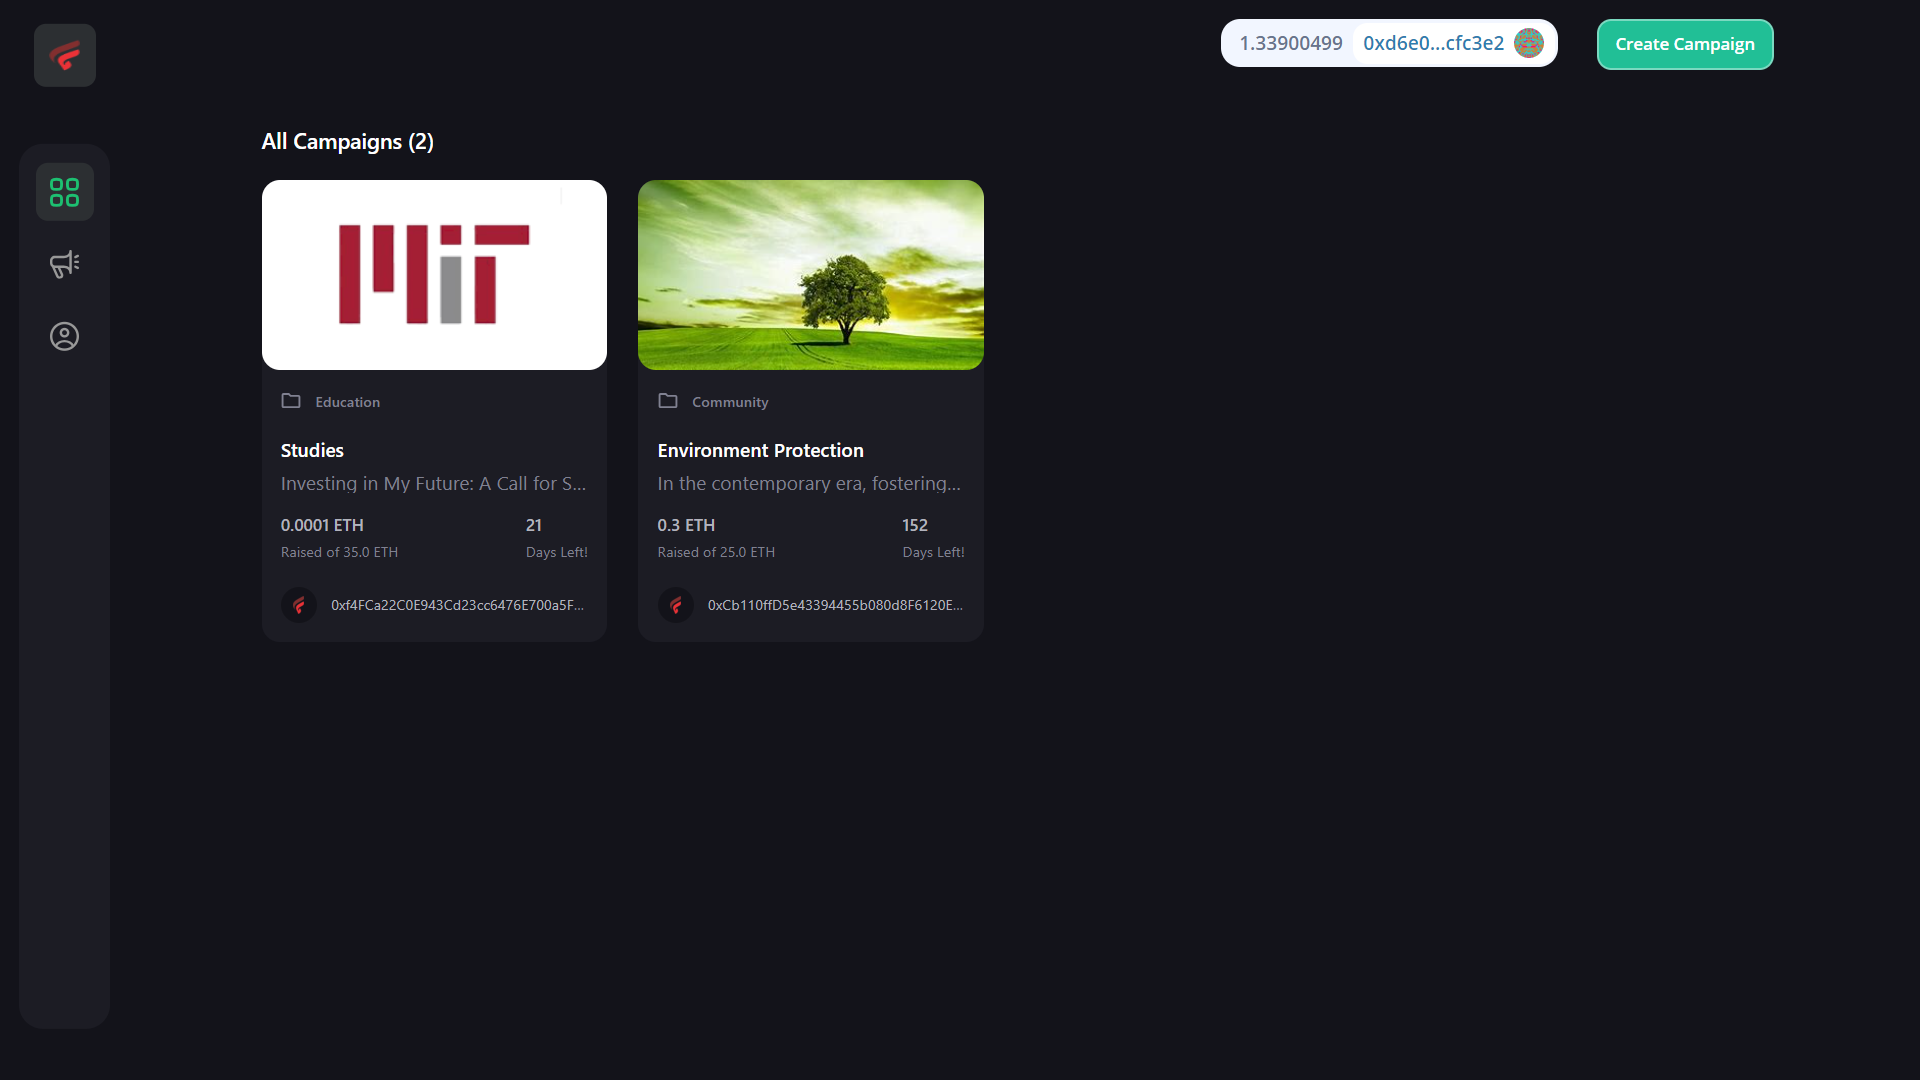Open the MIT logo campaign thumbnail
The image size is (1920, 1080).
click(x=434, y=275)
